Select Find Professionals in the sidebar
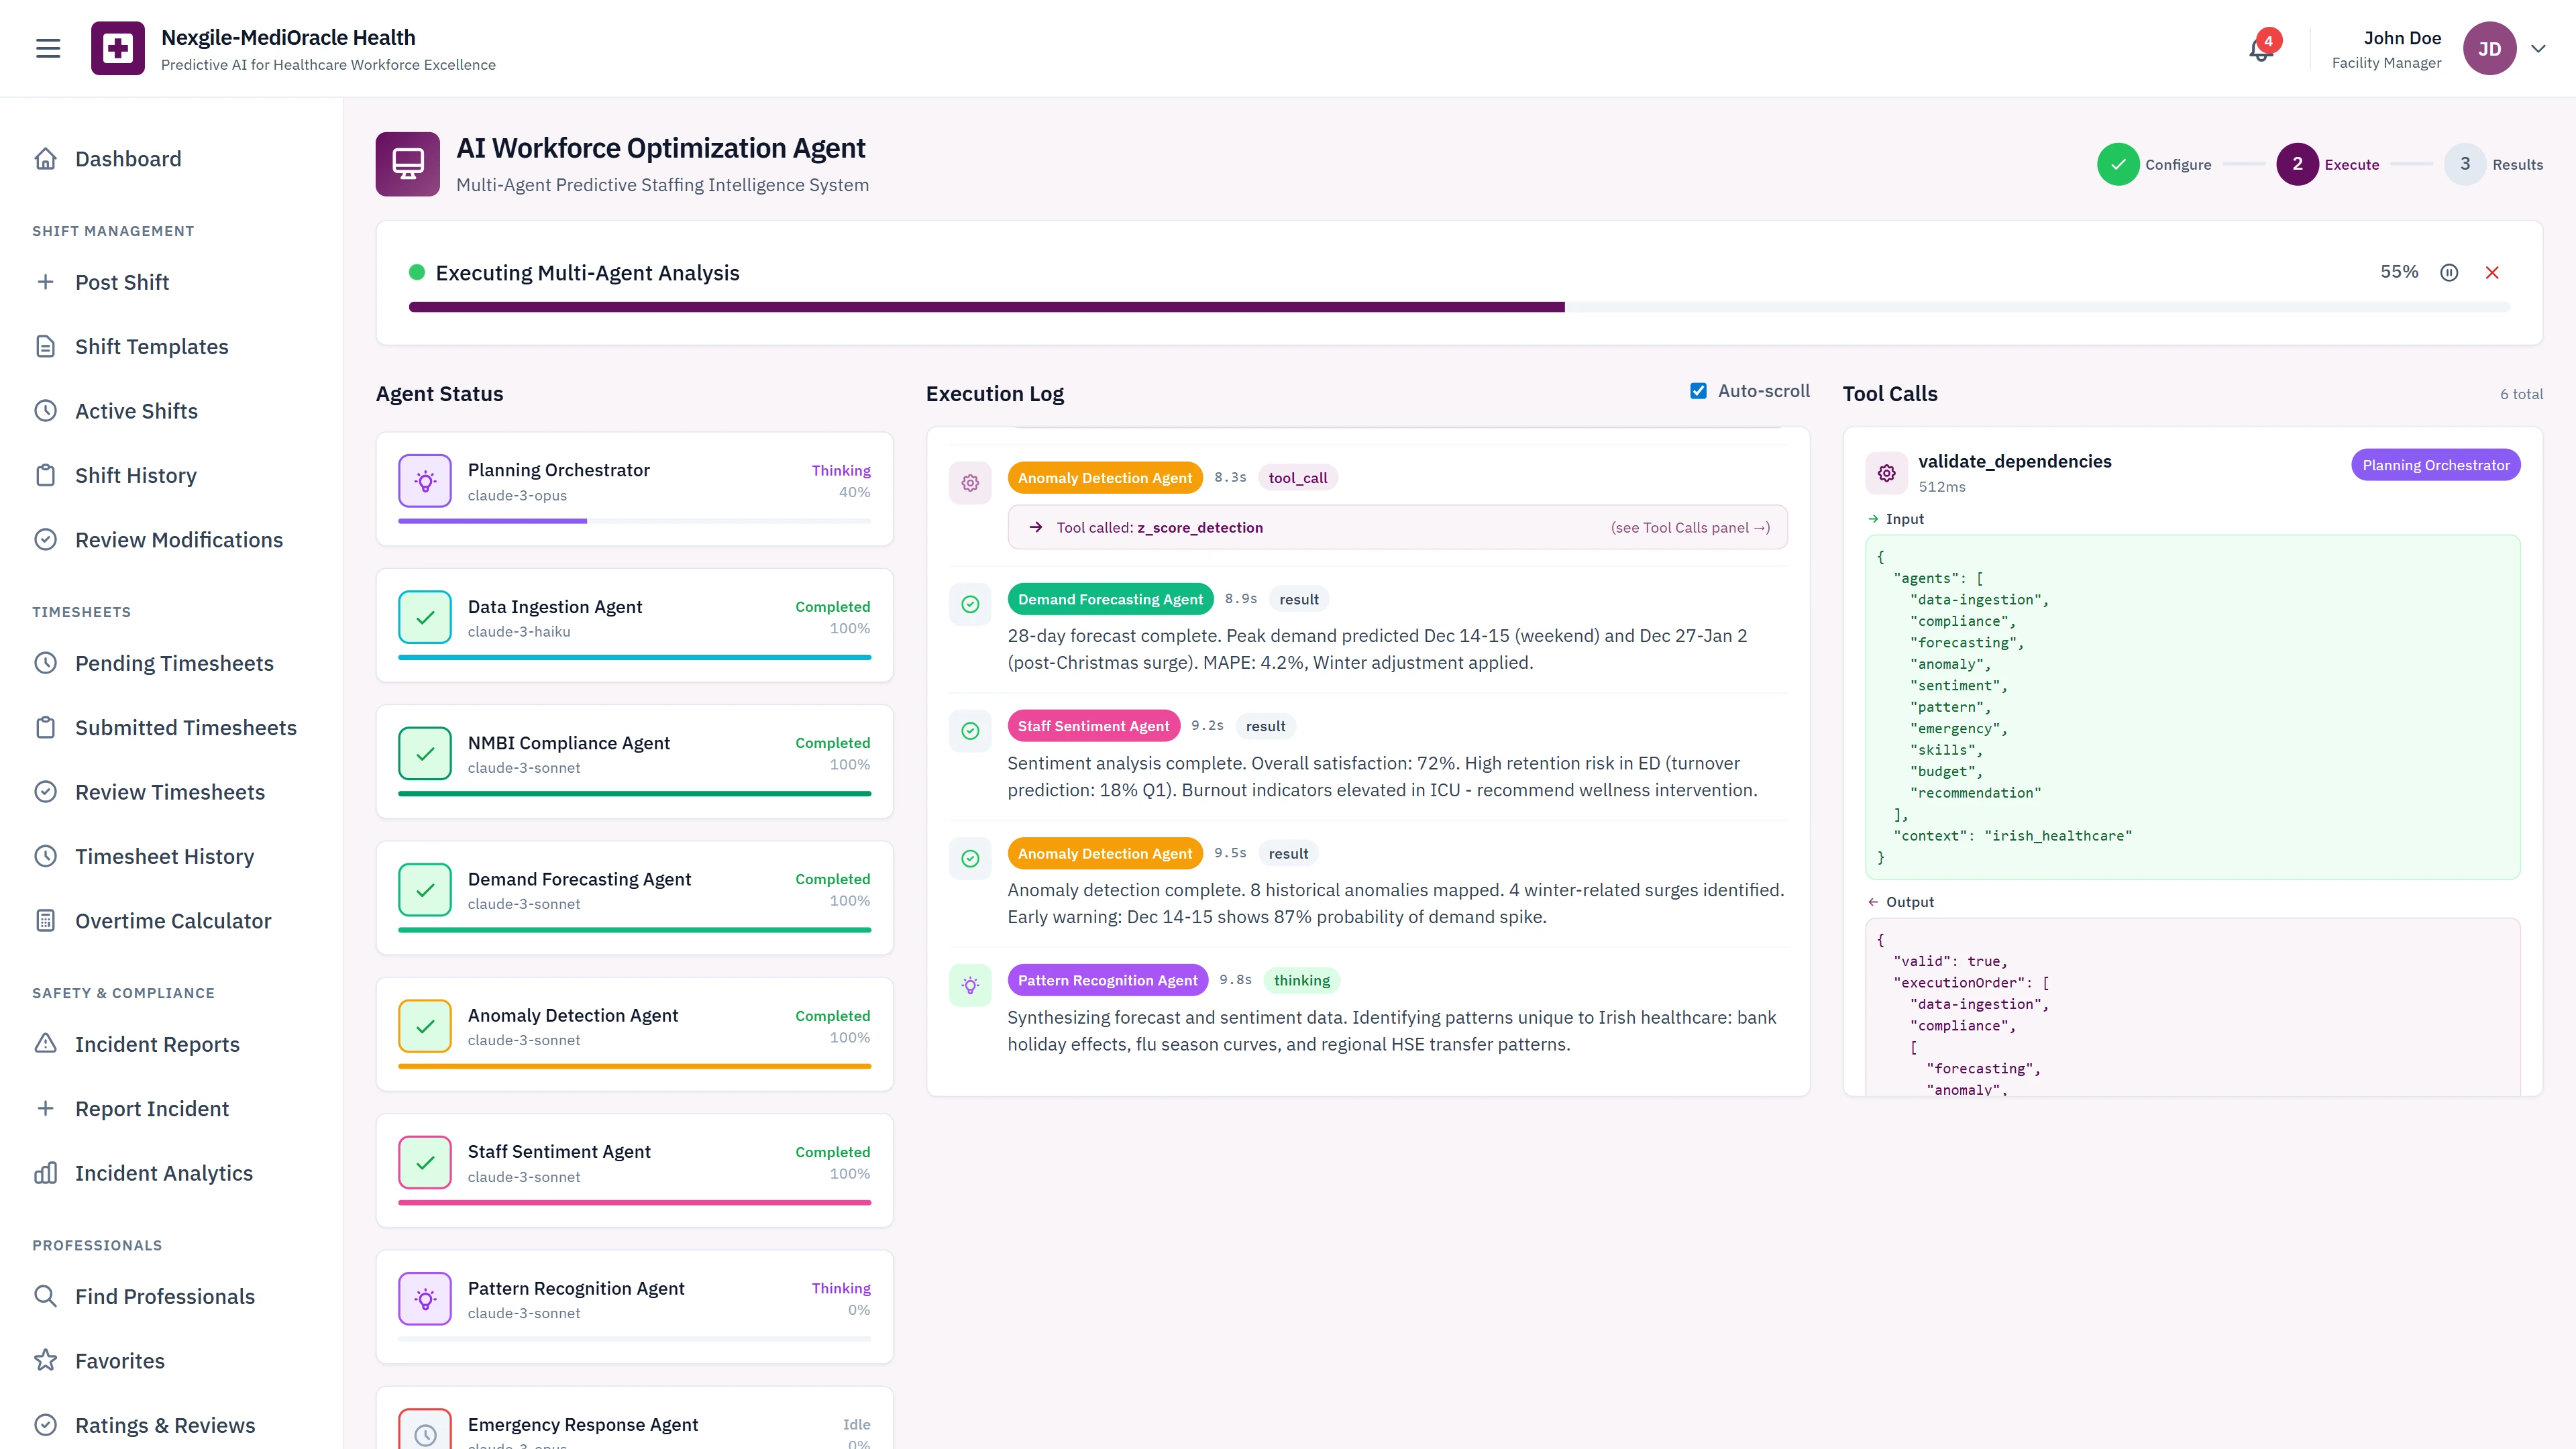Image resolution: width=2576 pixels, height=1449 pixels. [164, 1296]
